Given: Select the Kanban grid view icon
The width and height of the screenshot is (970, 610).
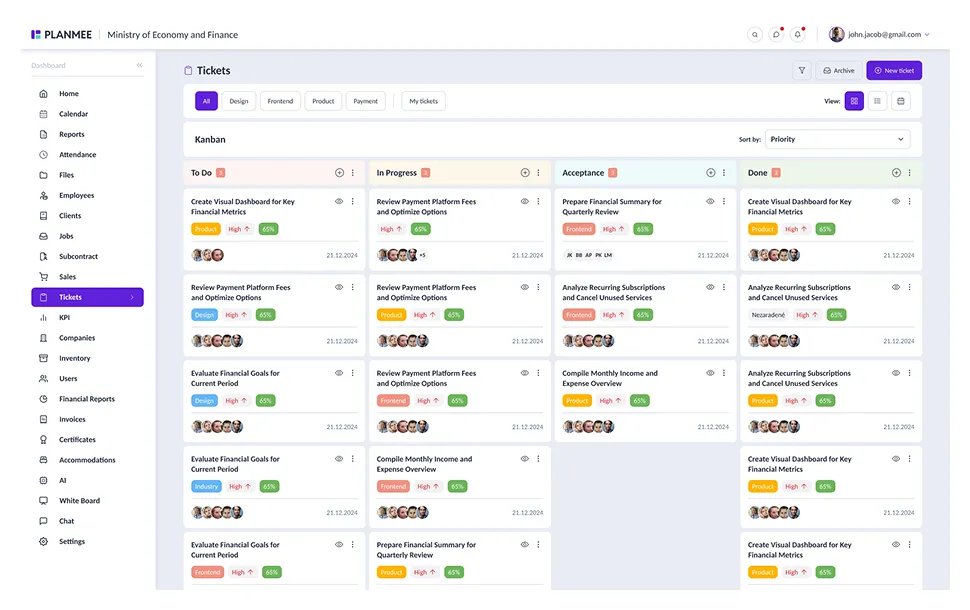Looking at the screenshot, I should pos(854,101).
